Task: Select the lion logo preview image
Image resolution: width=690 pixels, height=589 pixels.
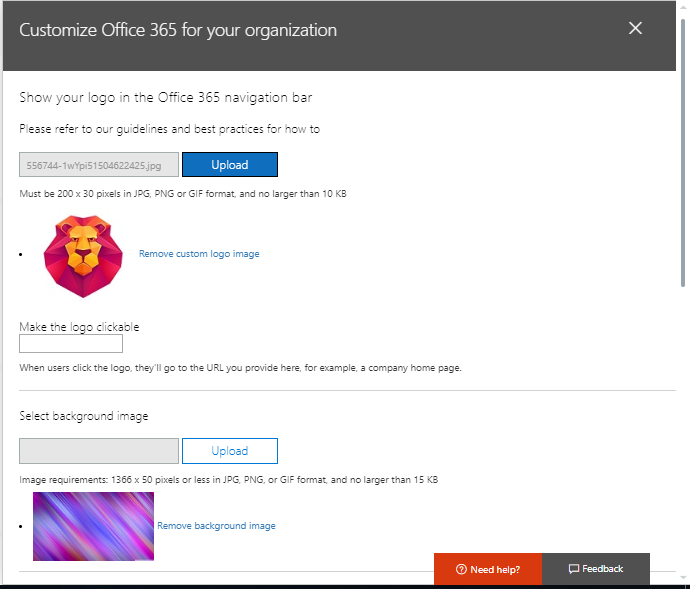Action: click(x=83, y=255)
